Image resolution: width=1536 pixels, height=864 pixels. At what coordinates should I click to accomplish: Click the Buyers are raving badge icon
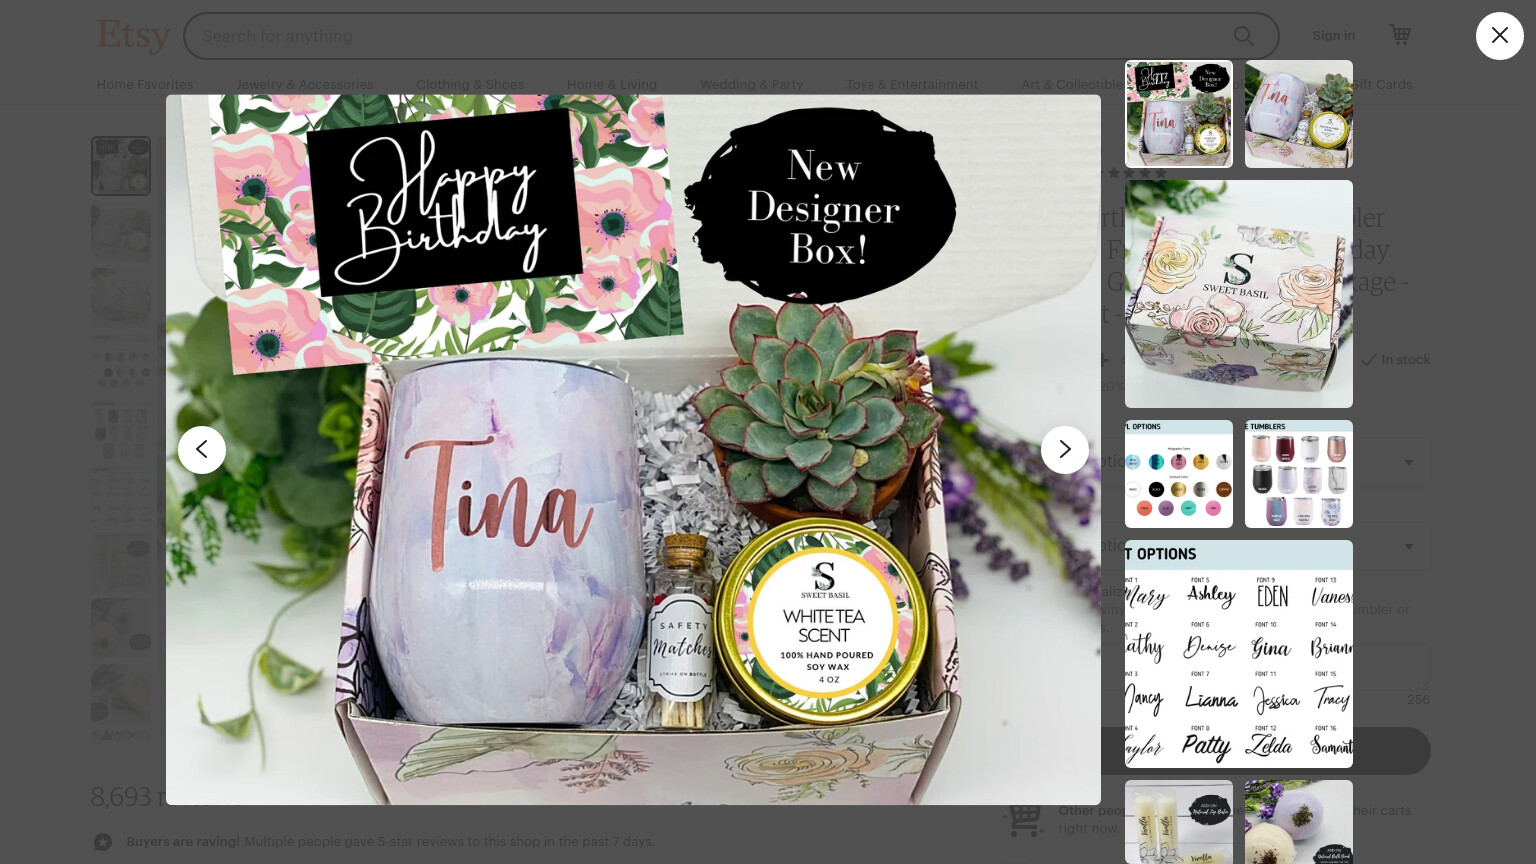[x=103, y=842]
